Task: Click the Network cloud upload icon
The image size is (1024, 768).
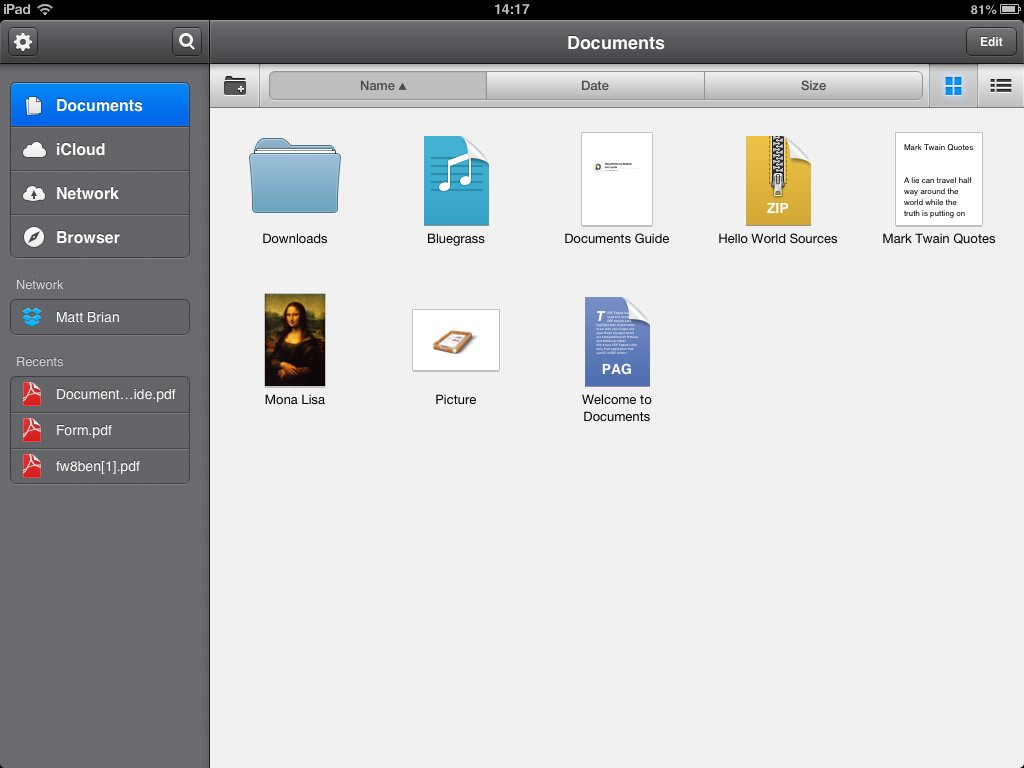Action: point(34,193)
